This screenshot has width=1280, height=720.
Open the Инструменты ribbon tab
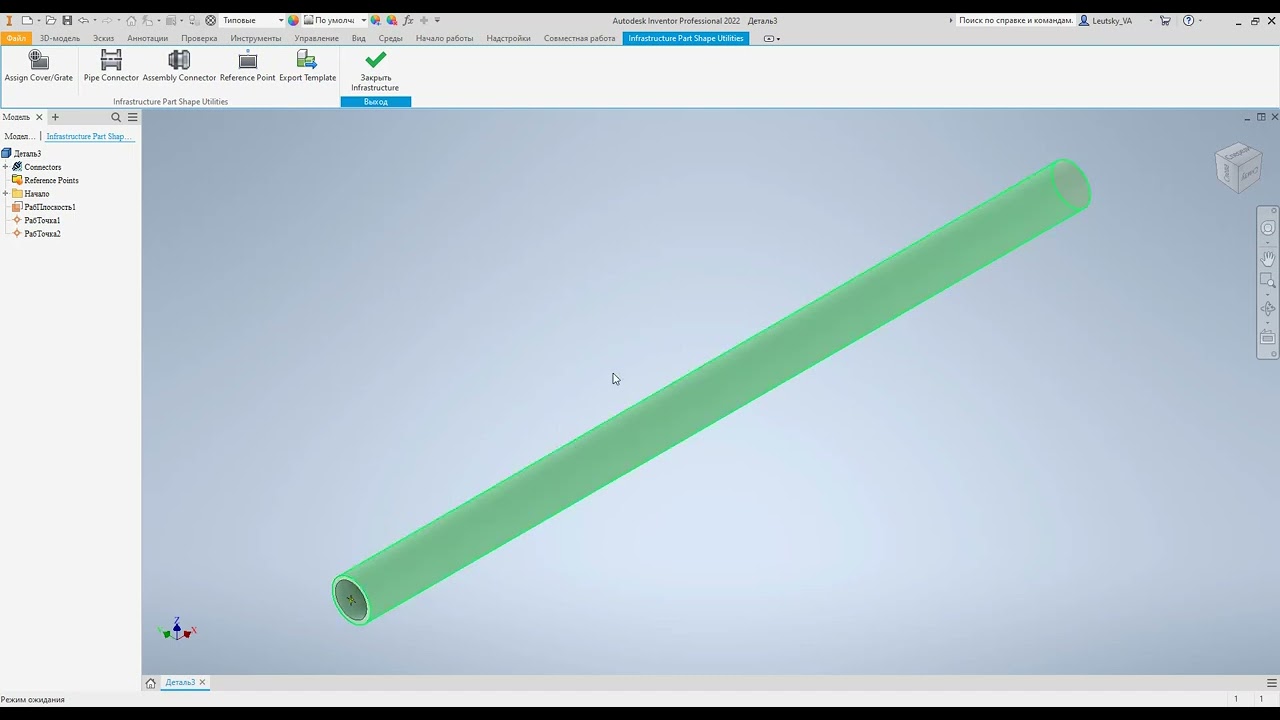coord(256,38)
